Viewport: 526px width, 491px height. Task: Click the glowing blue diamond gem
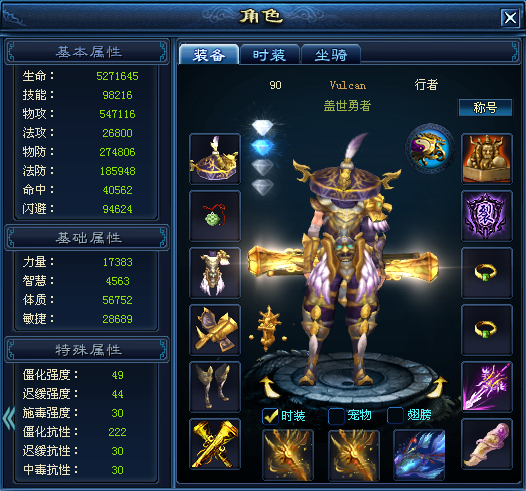[262, 147]
